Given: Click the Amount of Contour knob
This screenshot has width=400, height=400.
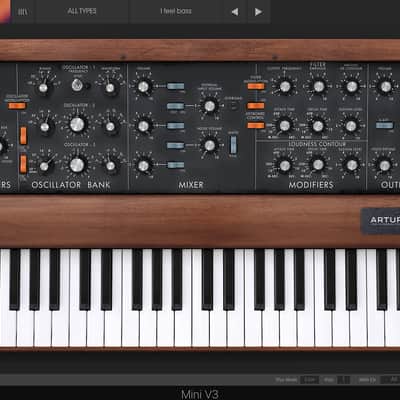Looking at the screenshot, I should (352, 87).
